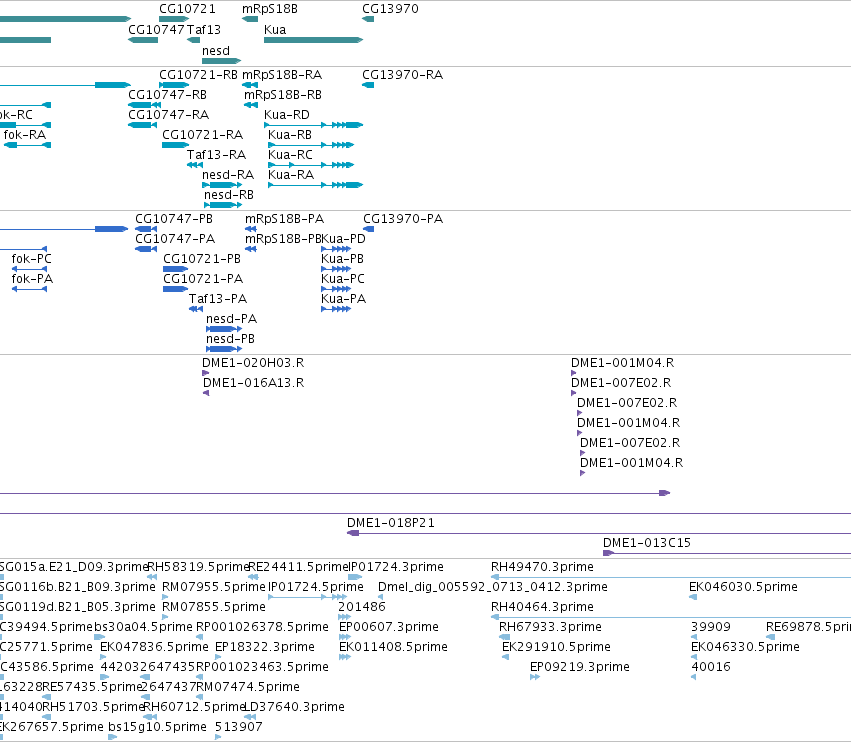This screenshot has height=742, width=851.
Task: Click the DME1-013C15 clone label
Action: coord(647,543)
